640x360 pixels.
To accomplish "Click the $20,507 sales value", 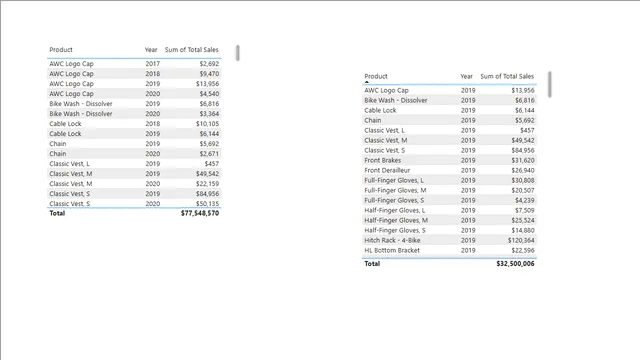I will [523, 190].
